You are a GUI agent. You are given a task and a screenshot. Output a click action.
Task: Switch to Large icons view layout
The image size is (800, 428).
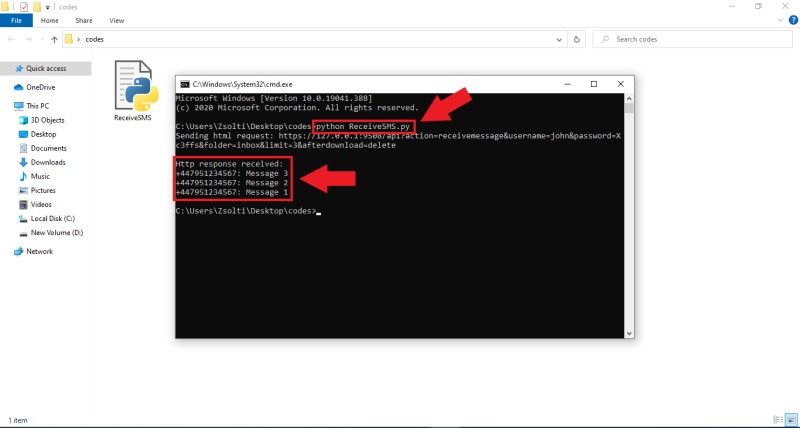791,420
